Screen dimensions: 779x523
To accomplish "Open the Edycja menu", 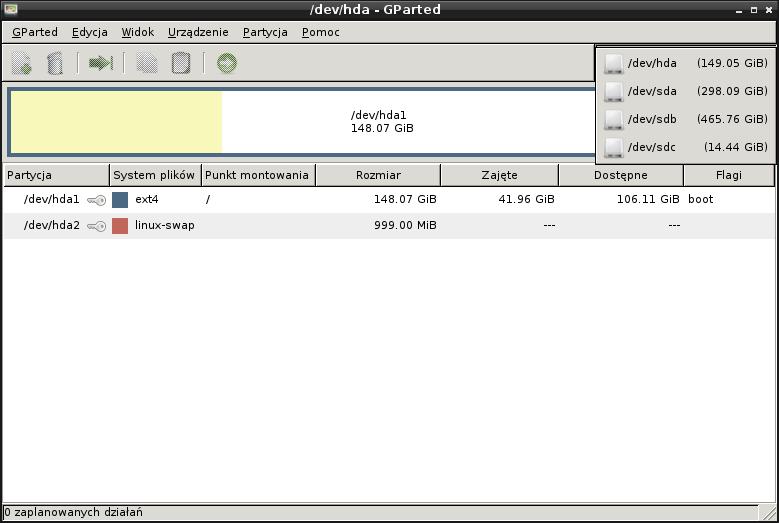I will 89,32.
